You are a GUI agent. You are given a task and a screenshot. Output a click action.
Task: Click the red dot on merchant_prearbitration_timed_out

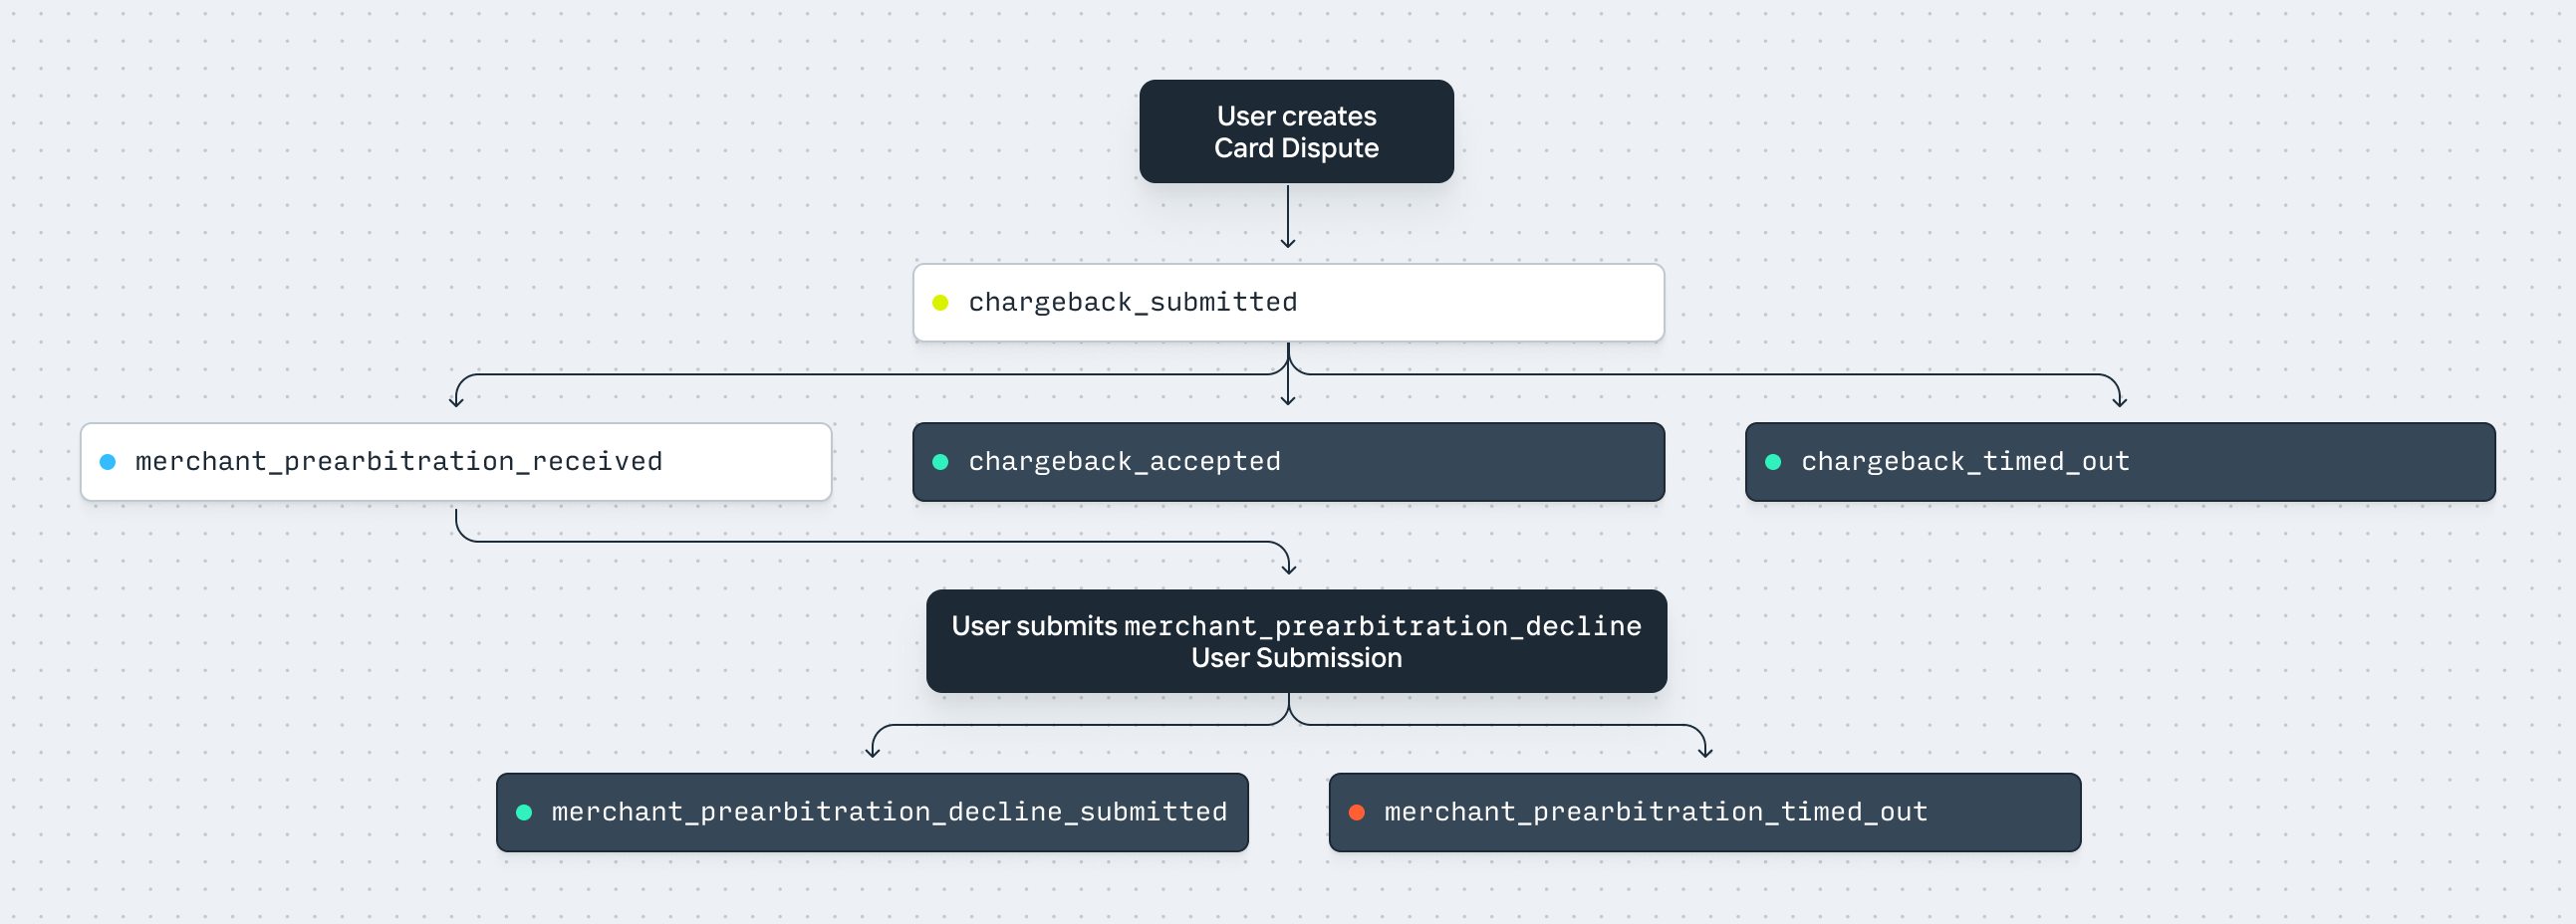pyautogui.click(x=1356, y=812)
